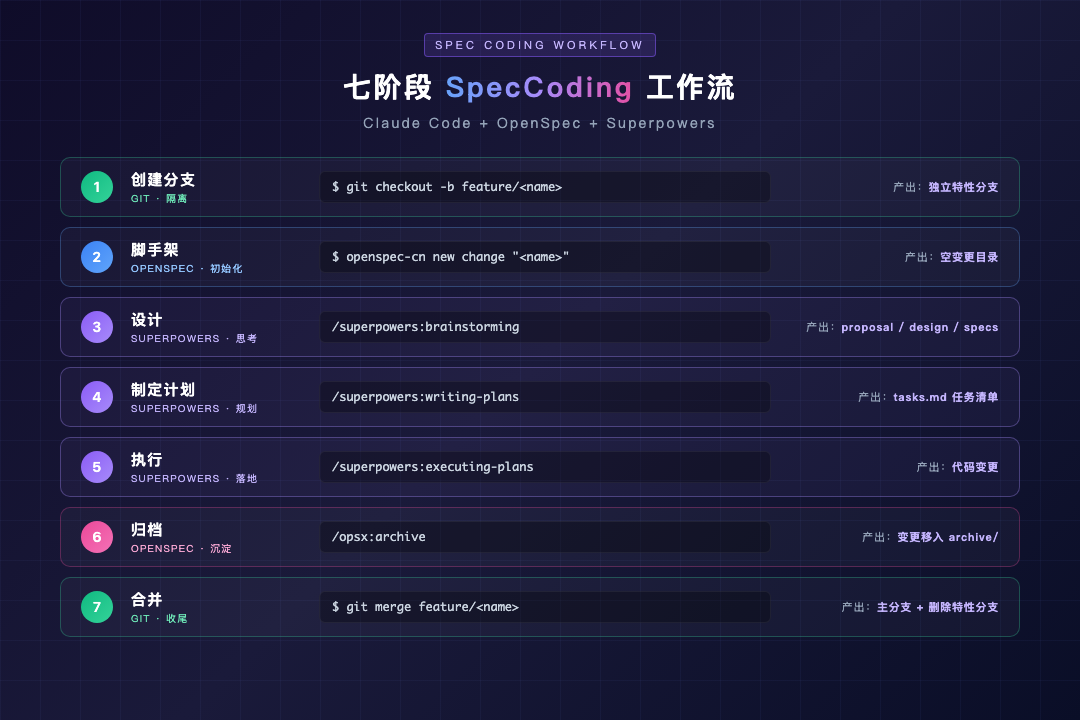Click the label 'SUPERPOWERS · 规划'

click(194, 409)
